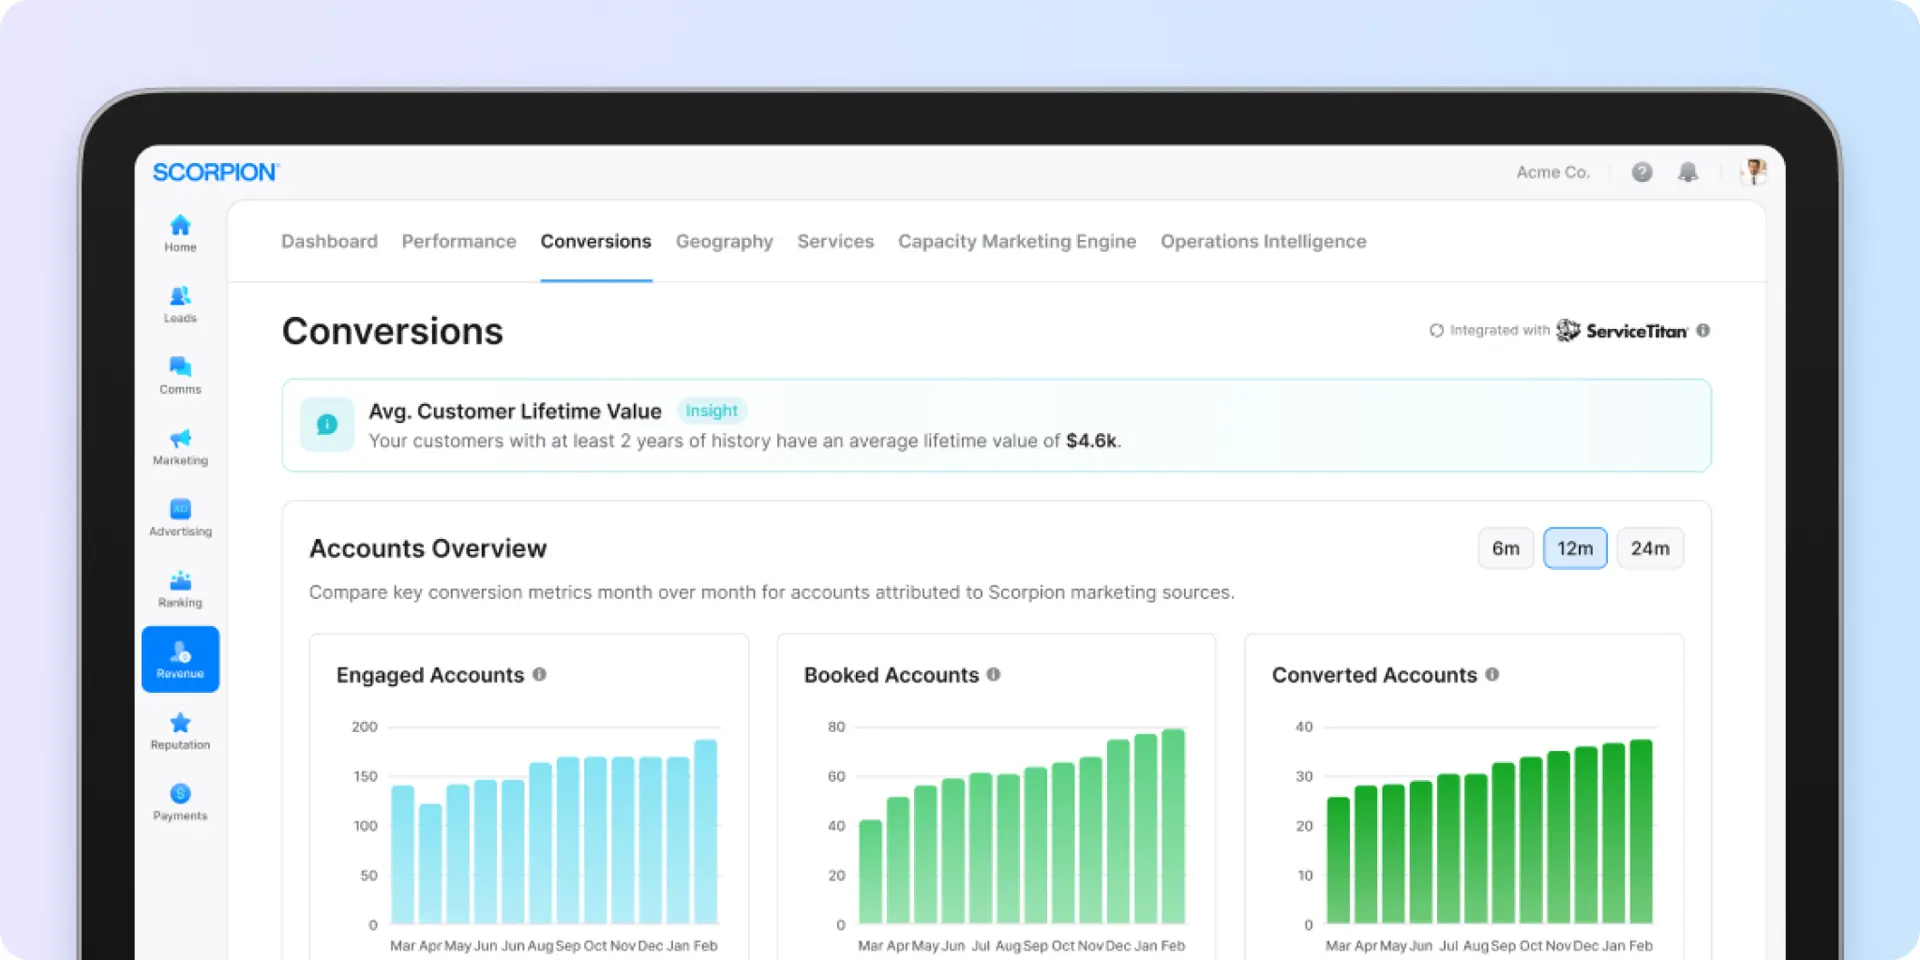Show info tooltip for Engaged Accounts
The width and height of the screenshot is (1920, 960).
click(539, 675)
